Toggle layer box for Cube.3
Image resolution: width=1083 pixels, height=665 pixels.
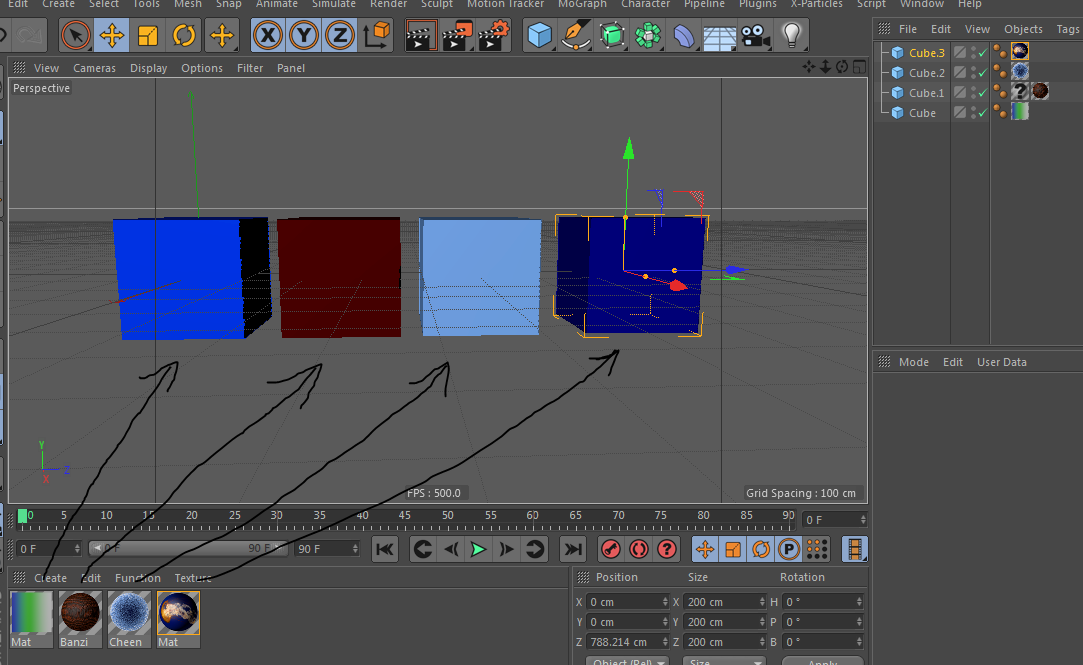pos(960,52)
